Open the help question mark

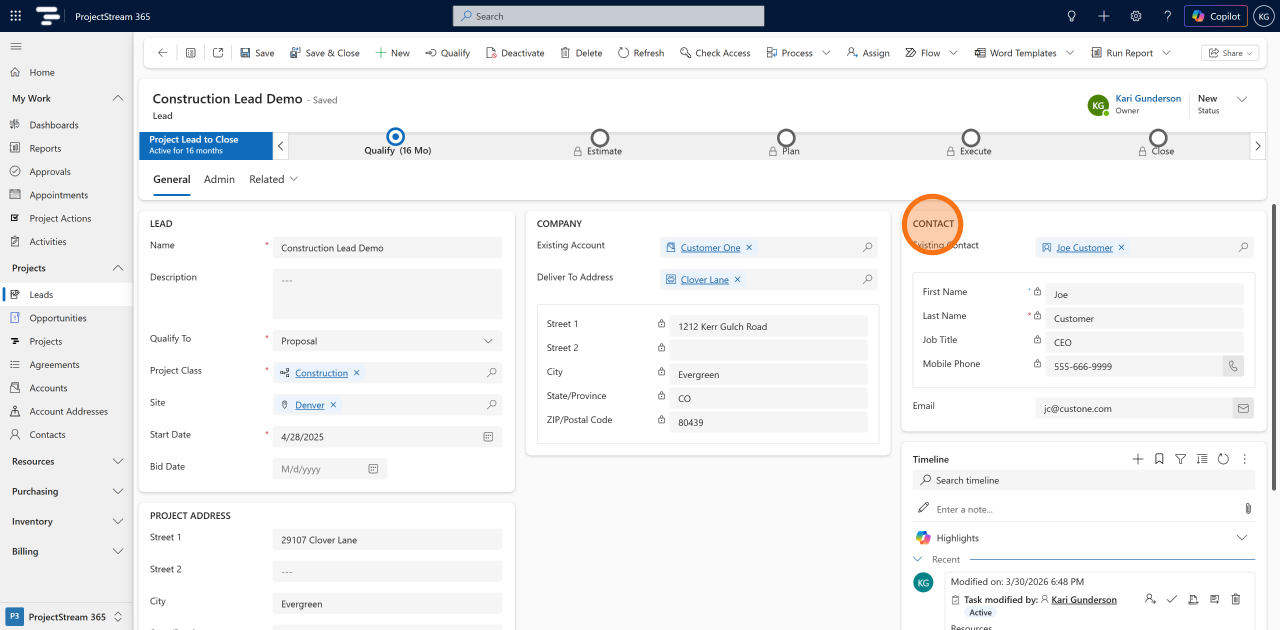tap(1167, 16)
